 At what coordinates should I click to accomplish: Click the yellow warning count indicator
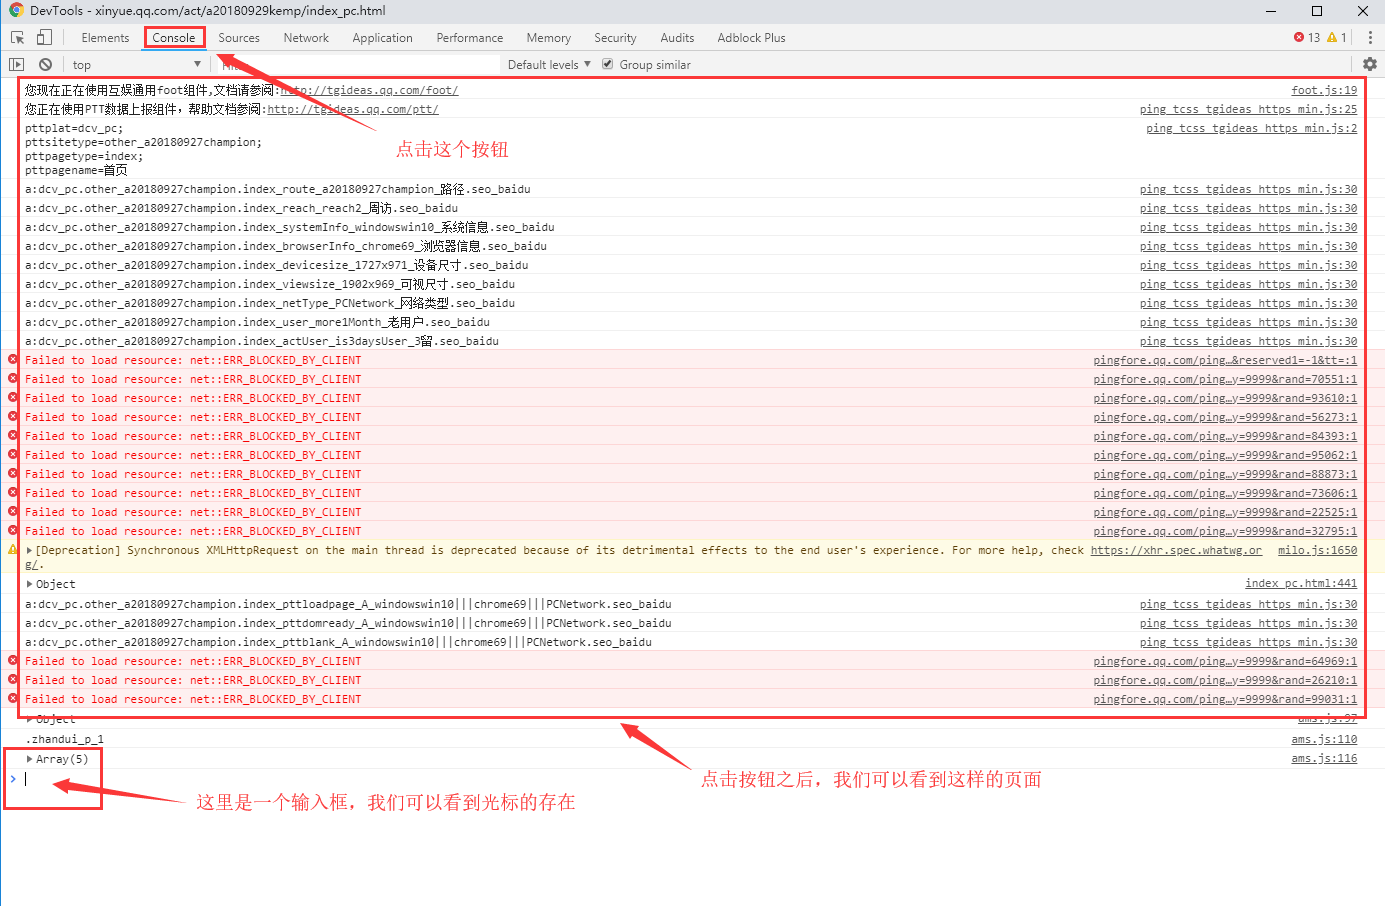(1337, 38)
